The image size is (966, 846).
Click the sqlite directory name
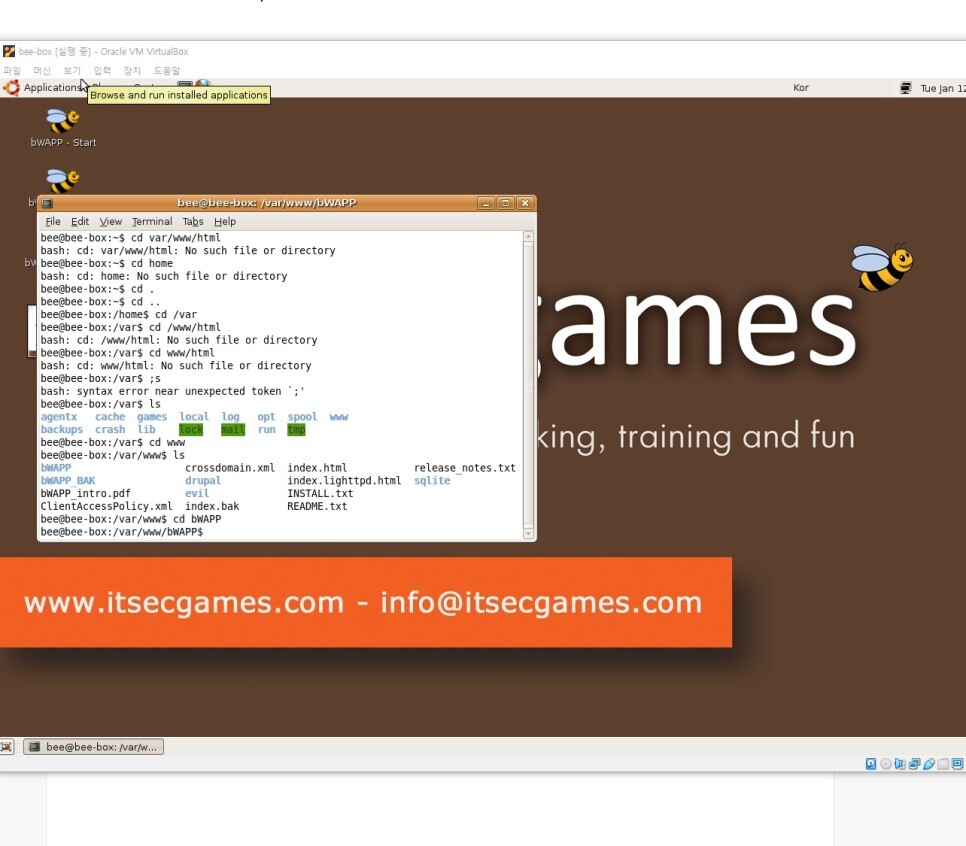click(432, 481)
